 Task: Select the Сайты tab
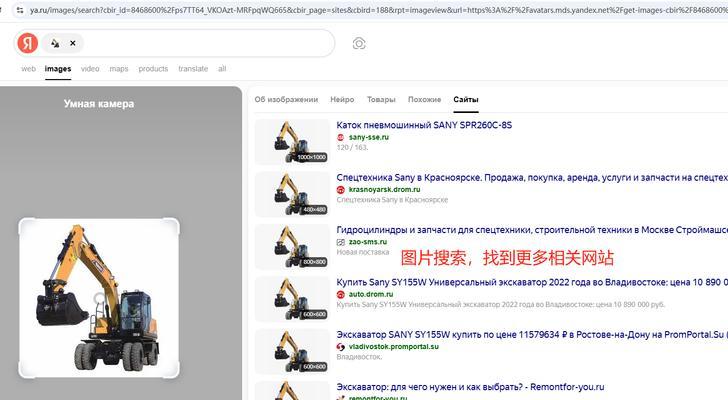click(x=466, y=99)
